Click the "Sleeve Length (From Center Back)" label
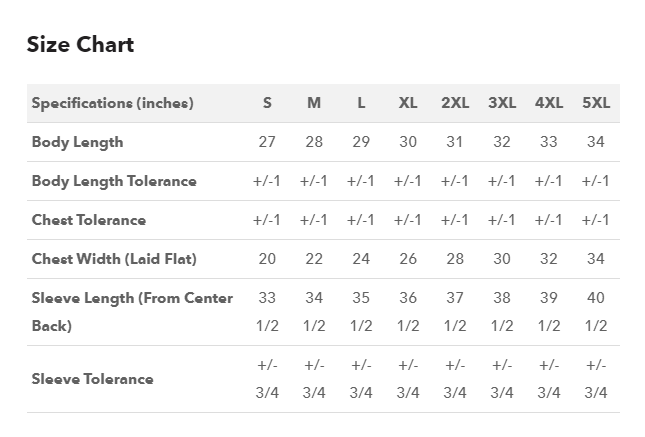Viewport: 645px width, 437px height. click(x=132, y=311)
